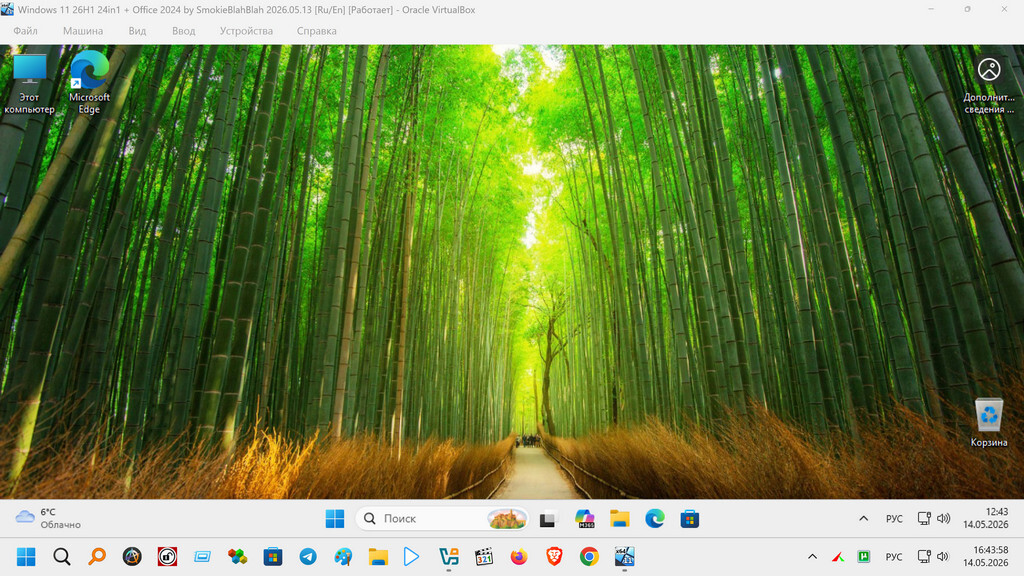Open the Вид menu in VirtualBox
Viewport: 1024px width, 576px height.
click(137, 31)
